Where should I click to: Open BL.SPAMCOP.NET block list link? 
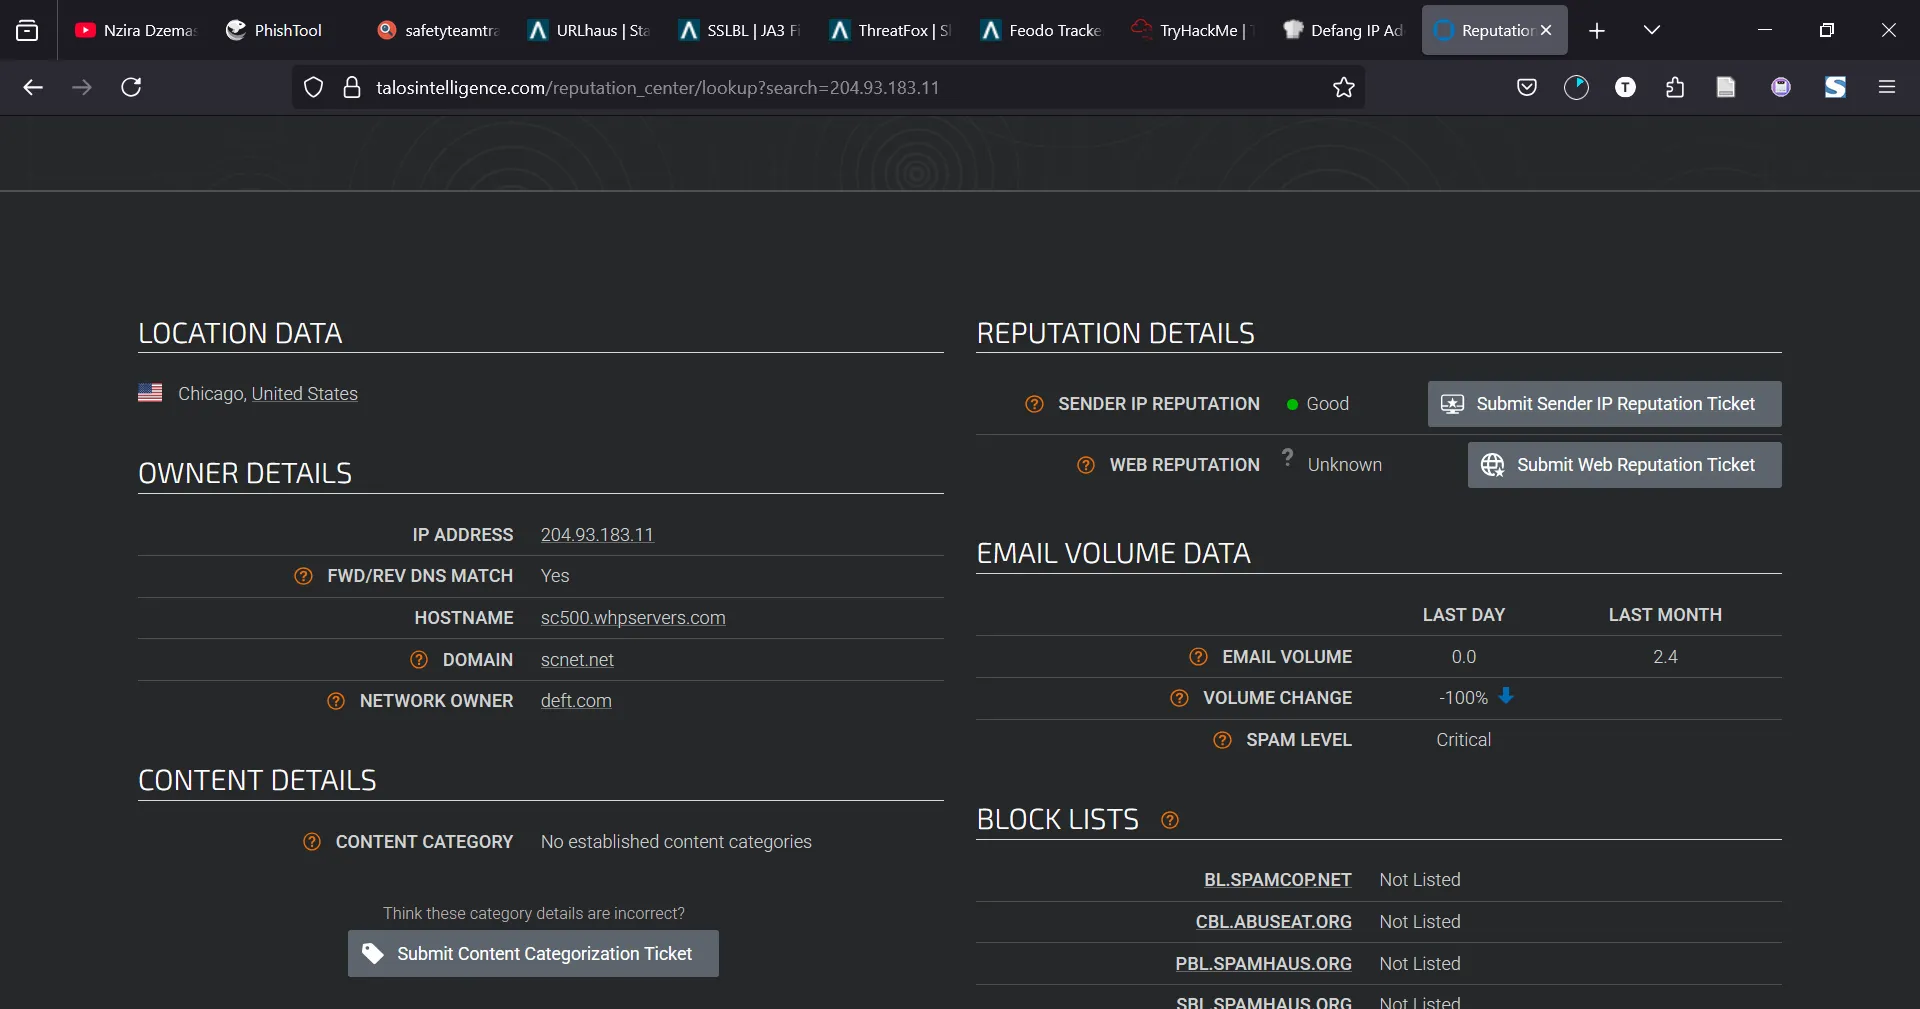[x=1278, y=880]
